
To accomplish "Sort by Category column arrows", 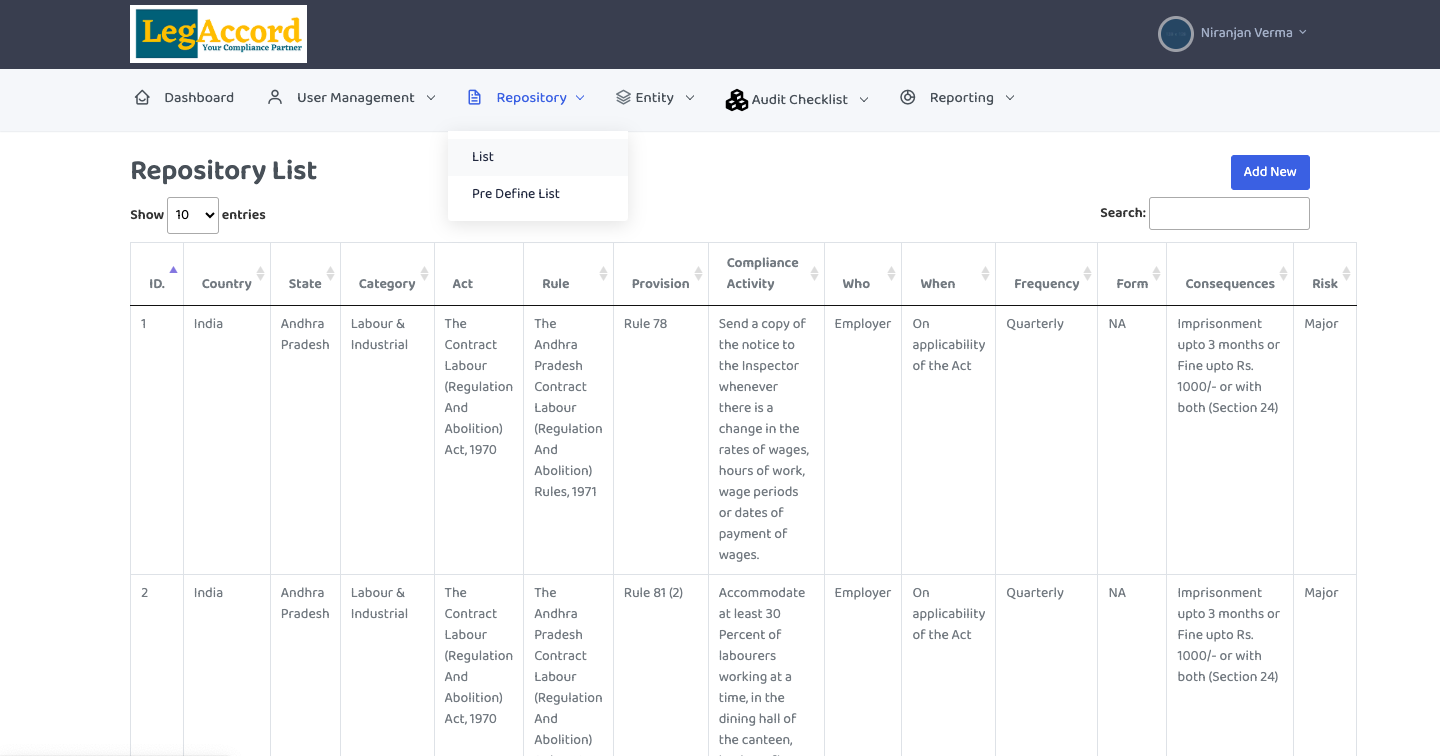I will [x=425, y=273].
